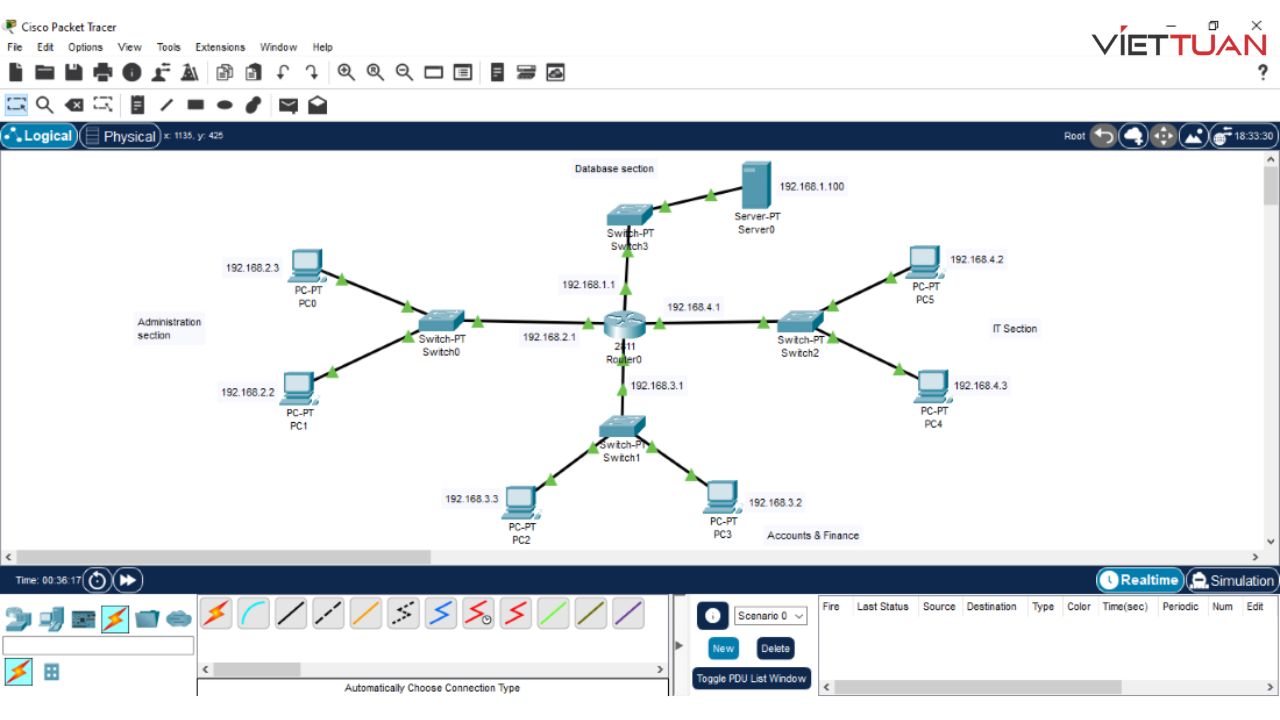This screenshot has height=720, width=1280.
Task: Switch to the Physical workspace view
Action: [x=120, y=136]
